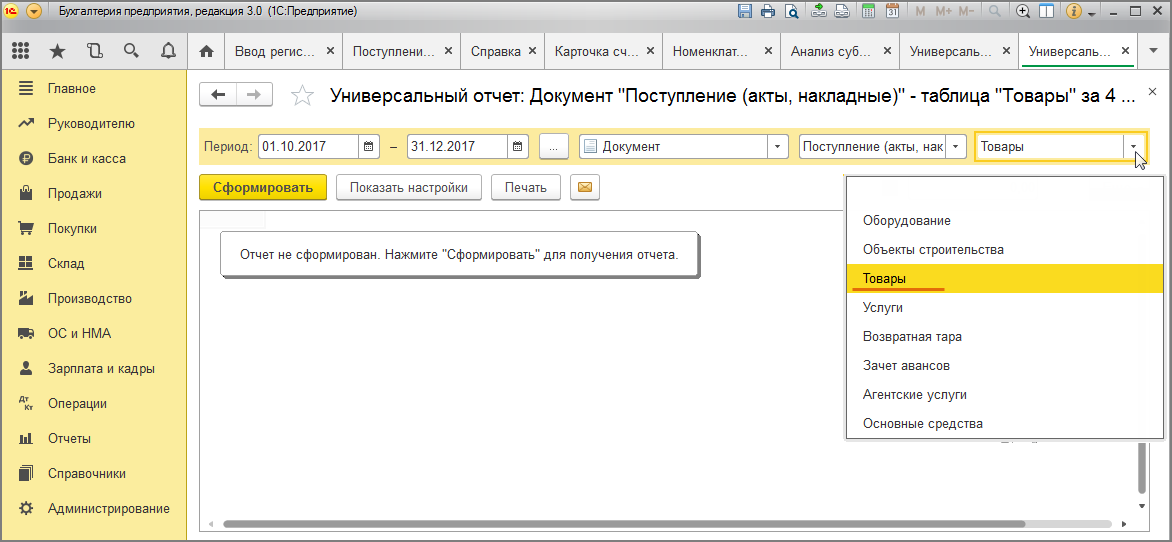Open the Продажи section
This screenshot has width=1172, height=542.
(75, 194)
